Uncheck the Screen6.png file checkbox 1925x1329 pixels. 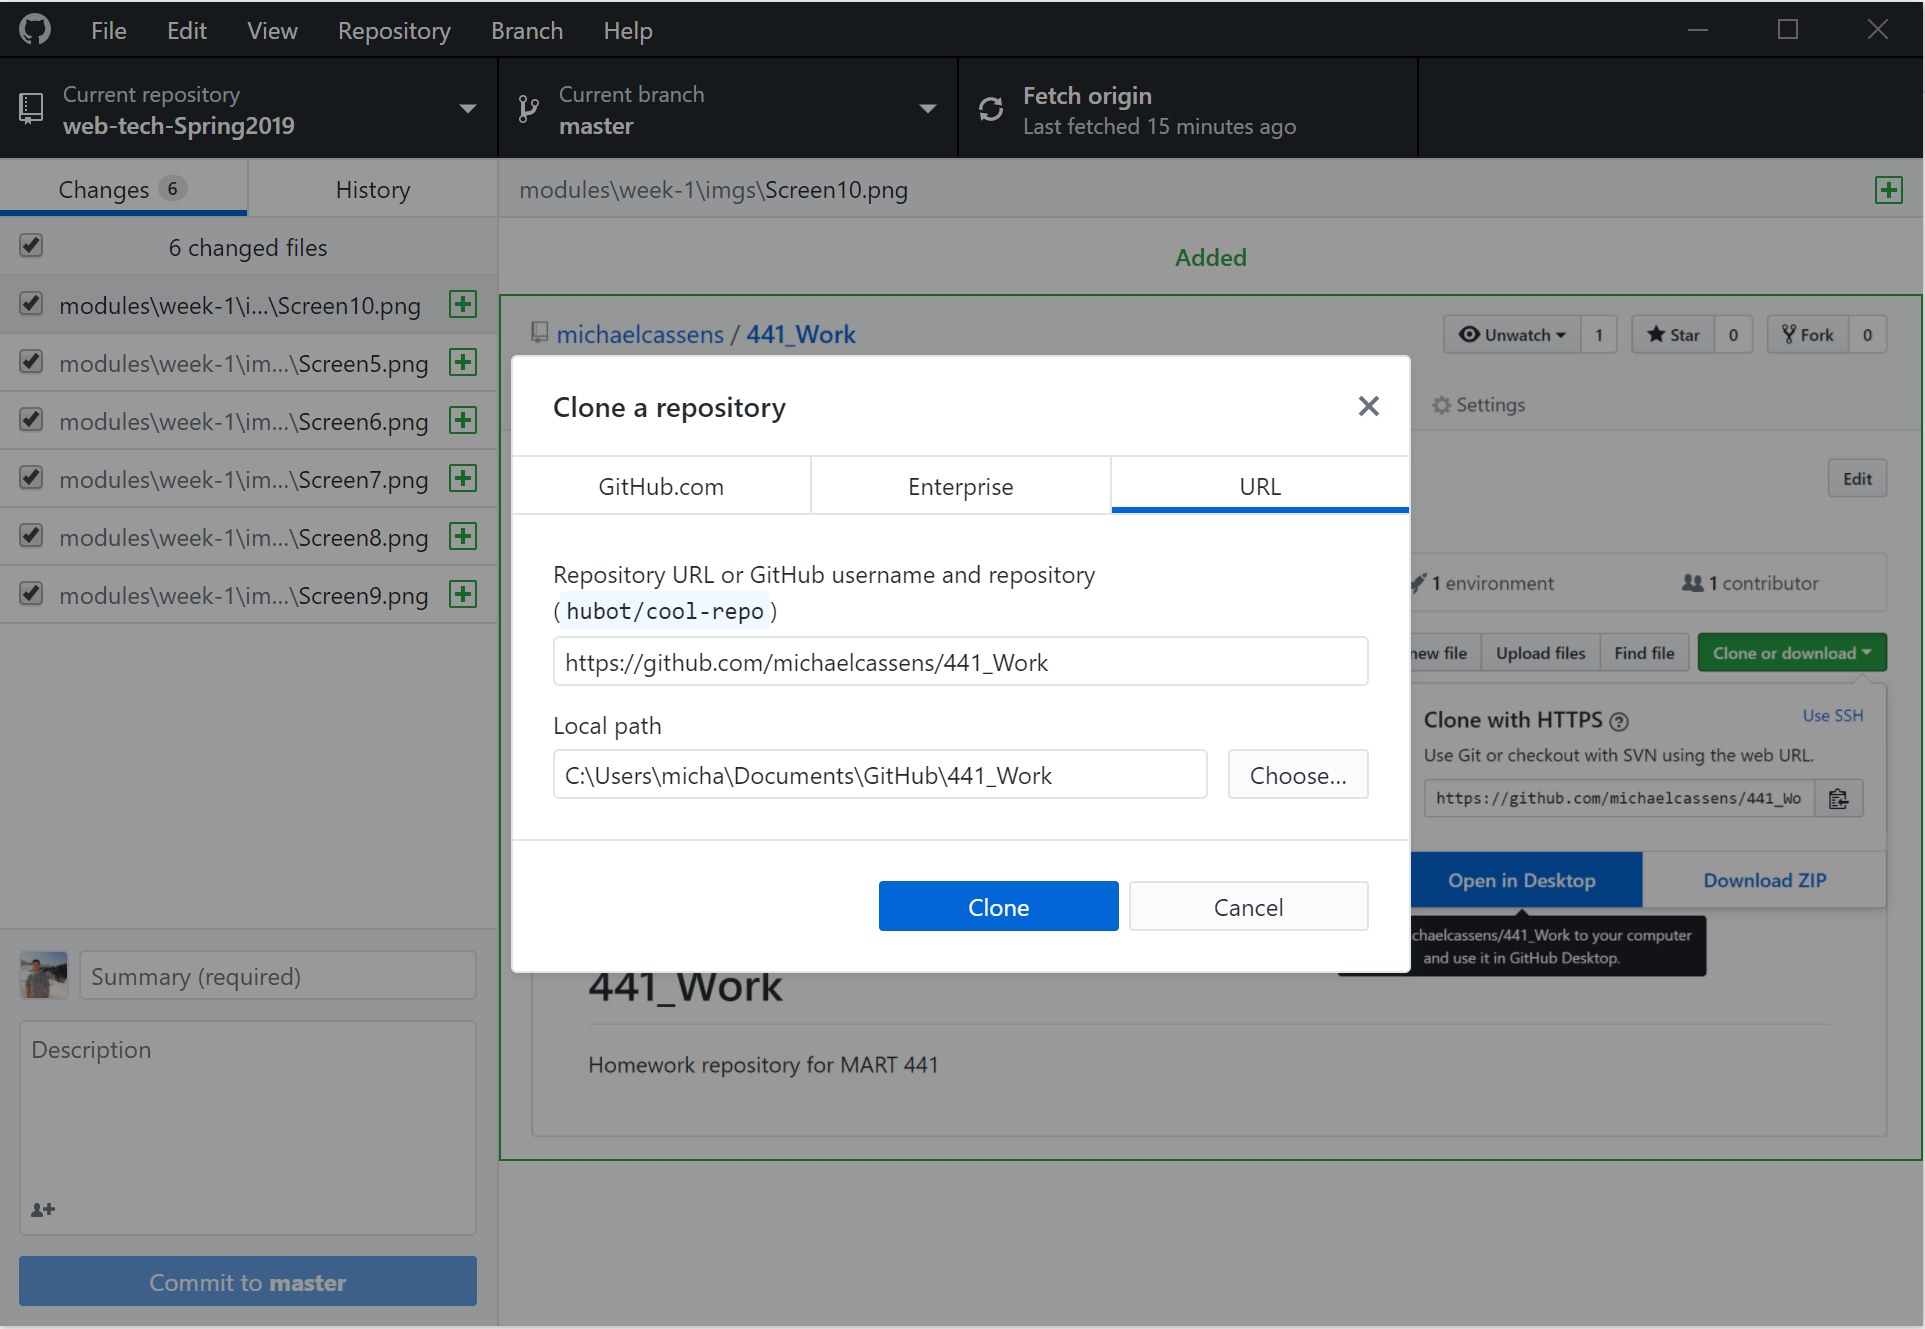(31, 420)
